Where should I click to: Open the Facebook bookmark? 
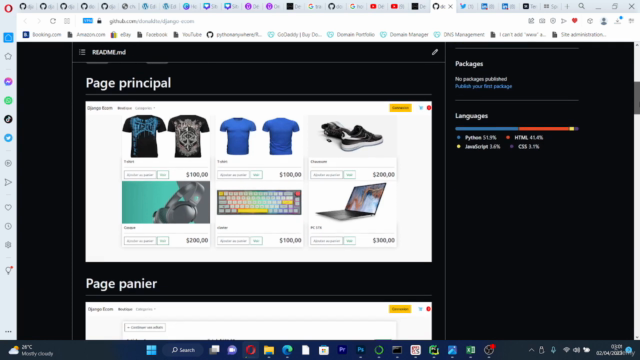(152, 35)
